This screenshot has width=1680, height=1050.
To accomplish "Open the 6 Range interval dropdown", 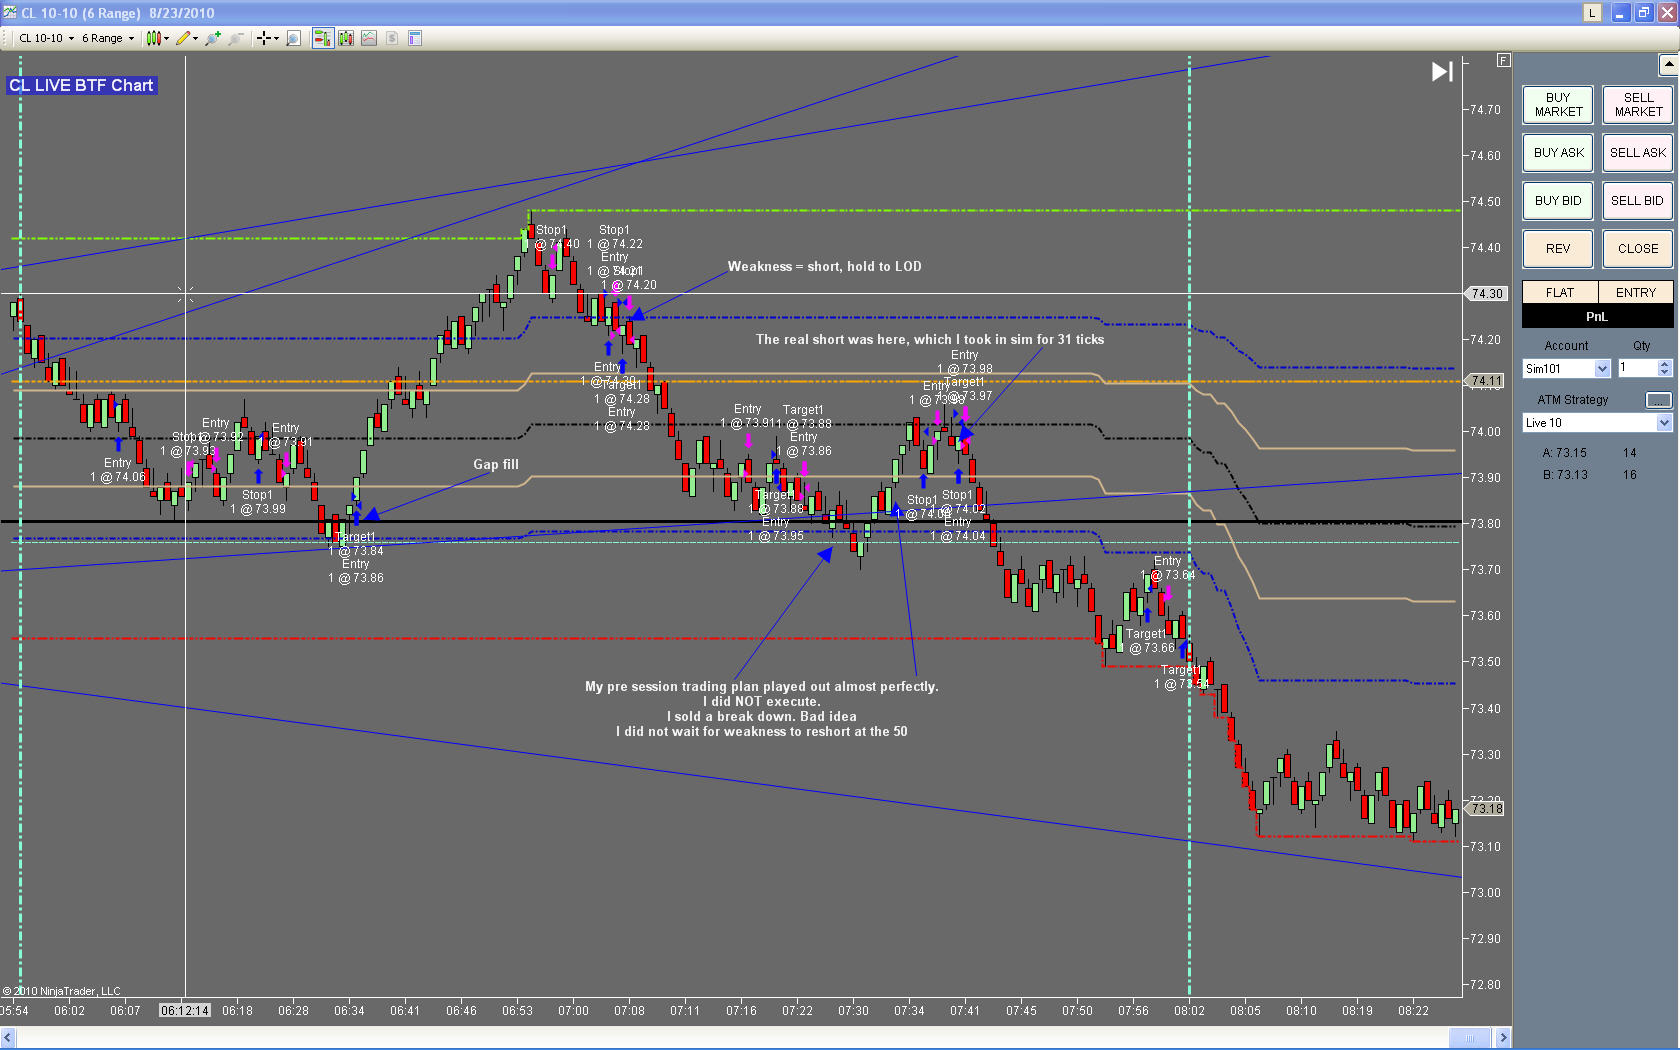I will [x=108, y=38].
